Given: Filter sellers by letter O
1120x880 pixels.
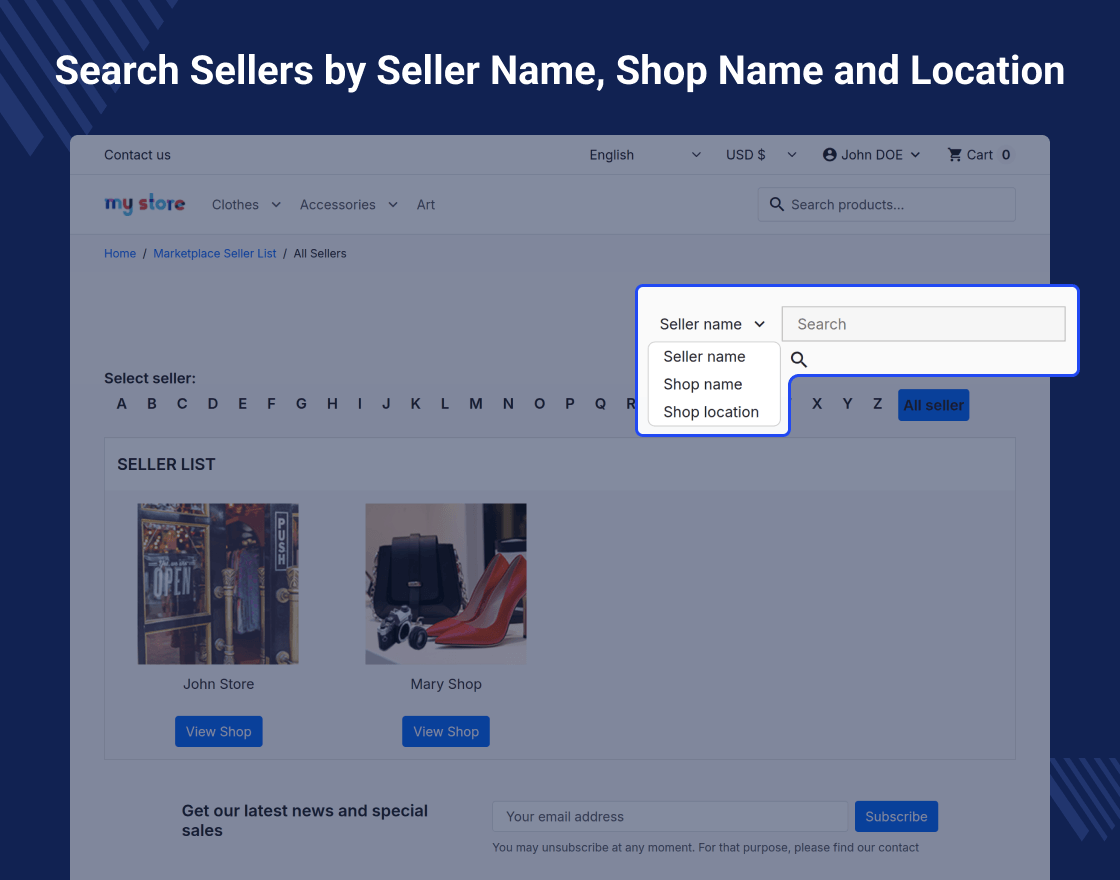Looking at the screenshot, I should 539,404.
